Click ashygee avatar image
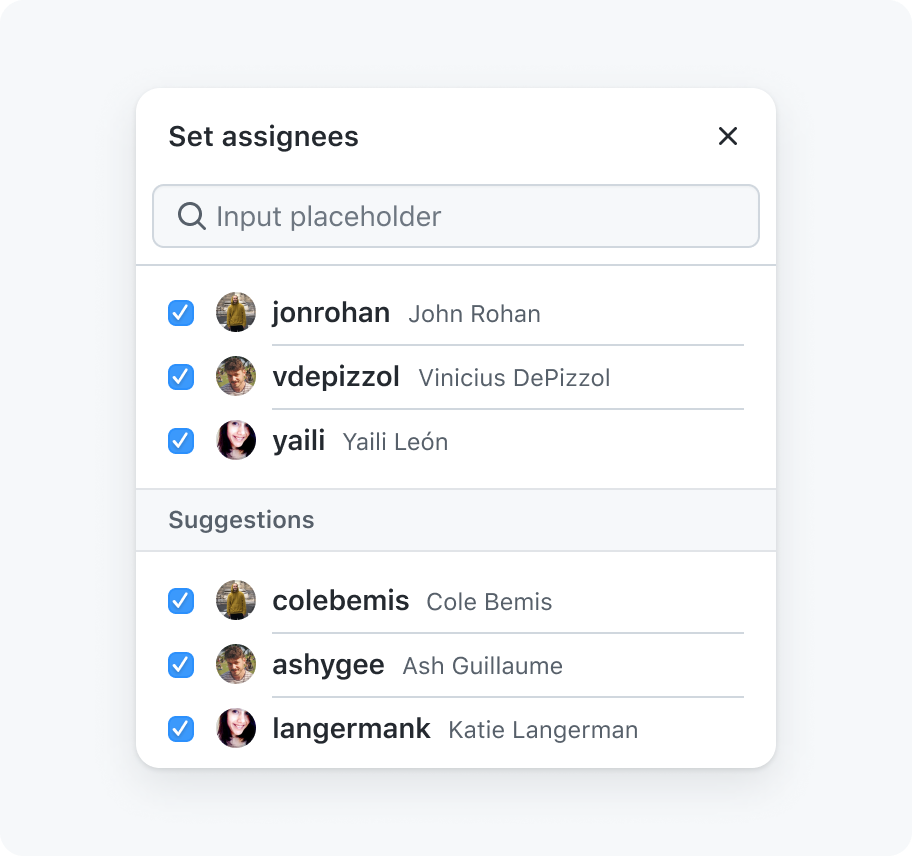Screen dimensions: 912x856 [x=236, y=664]
